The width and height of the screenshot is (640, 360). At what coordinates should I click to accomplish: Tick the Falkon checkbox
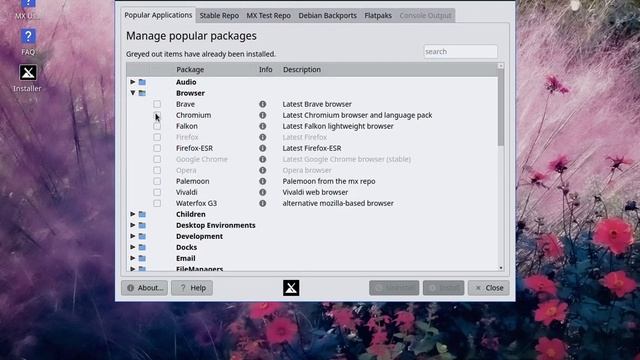click(x=157, y=126)
